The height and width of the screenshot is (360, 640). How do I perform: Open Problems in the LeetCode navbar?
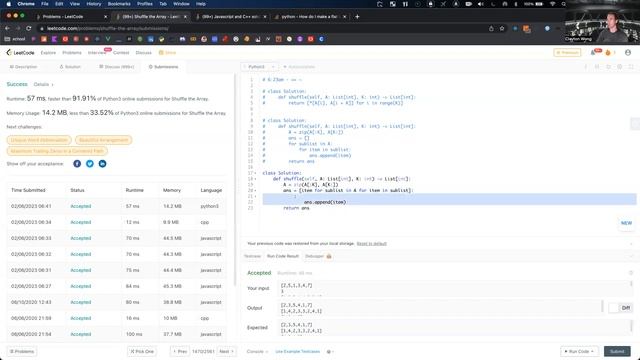pos(72,53)
